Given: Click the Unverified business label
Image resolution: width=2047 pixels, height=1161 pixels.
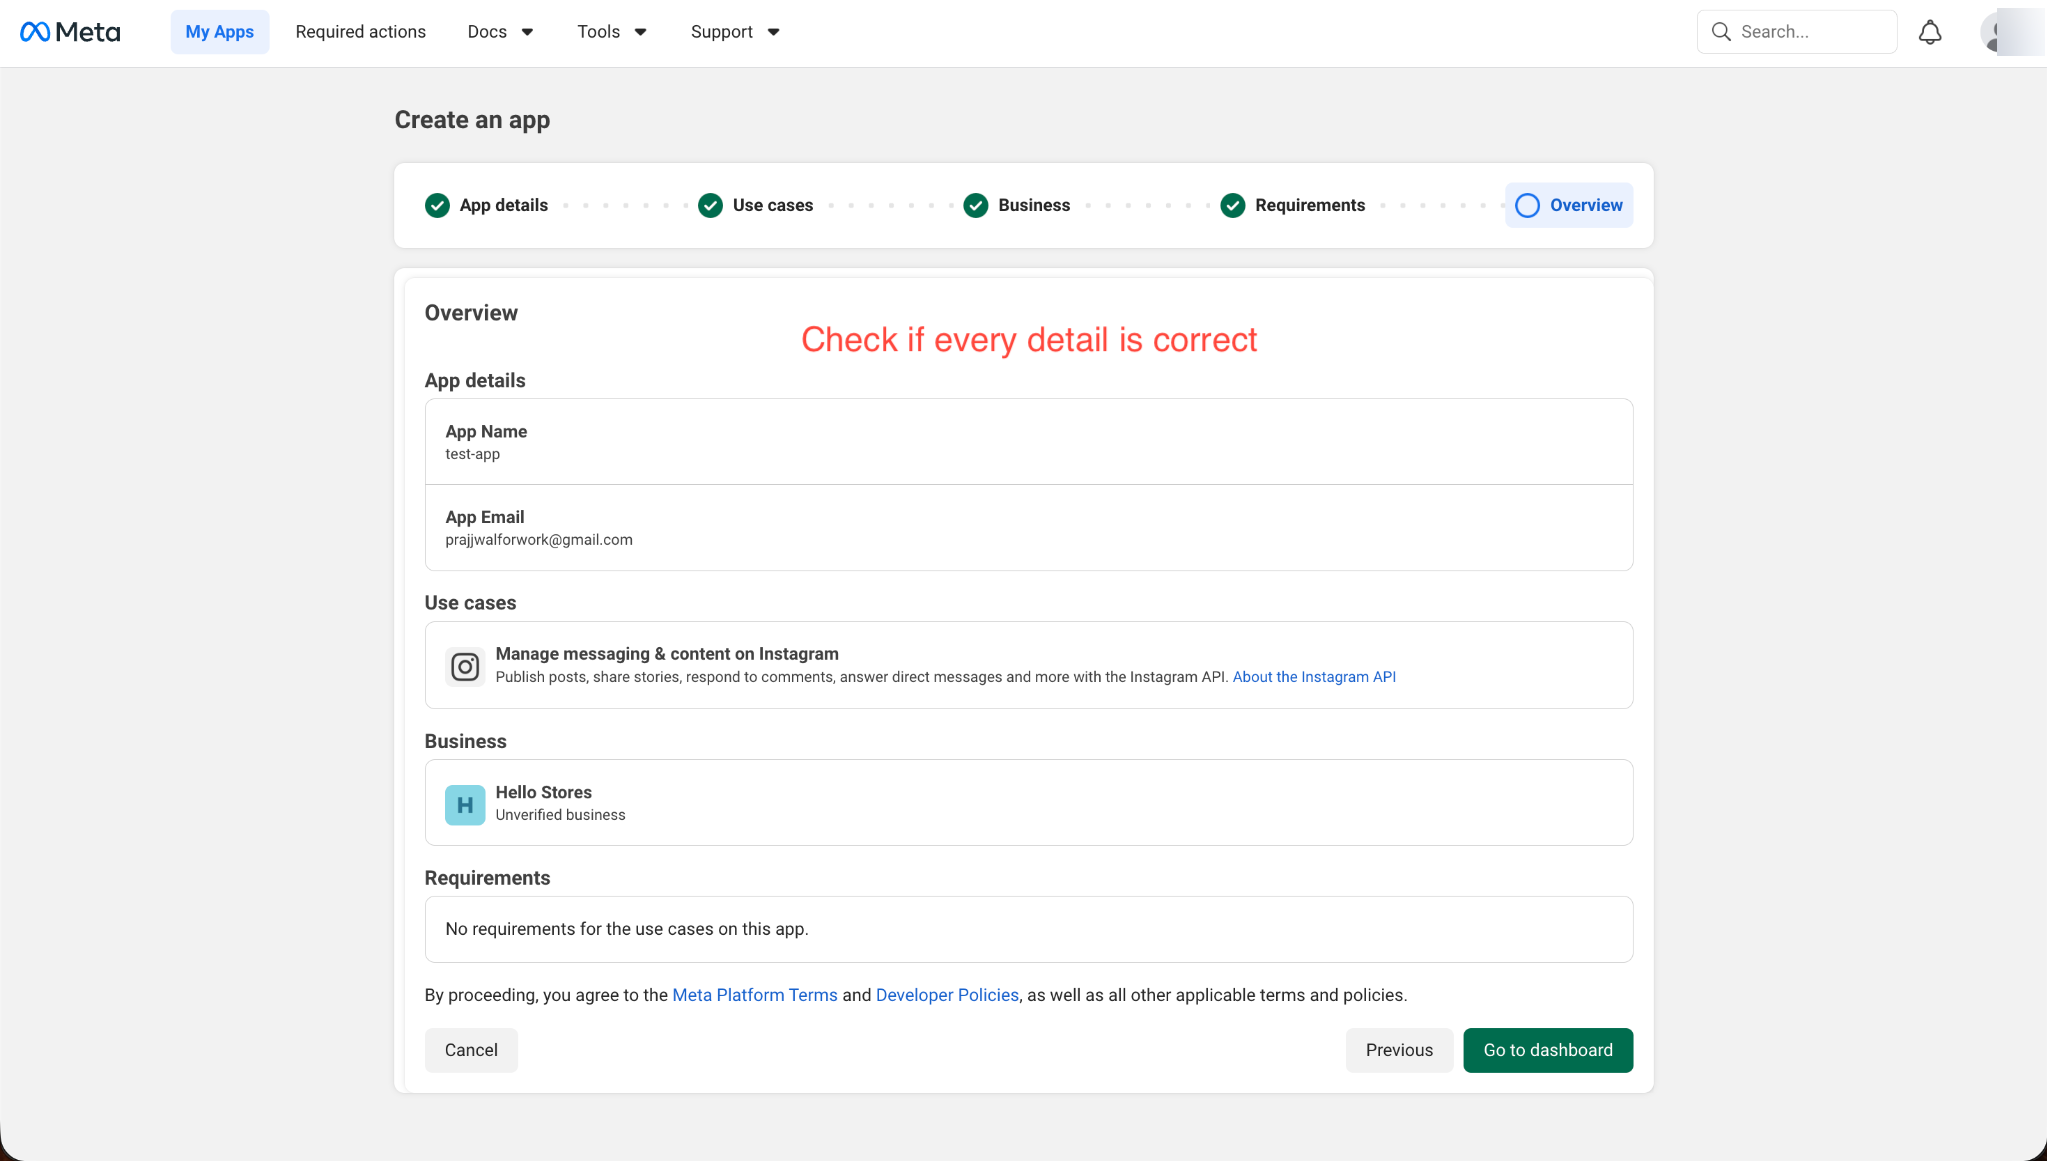Looking at the screenshot, I should tap(560, 815).
